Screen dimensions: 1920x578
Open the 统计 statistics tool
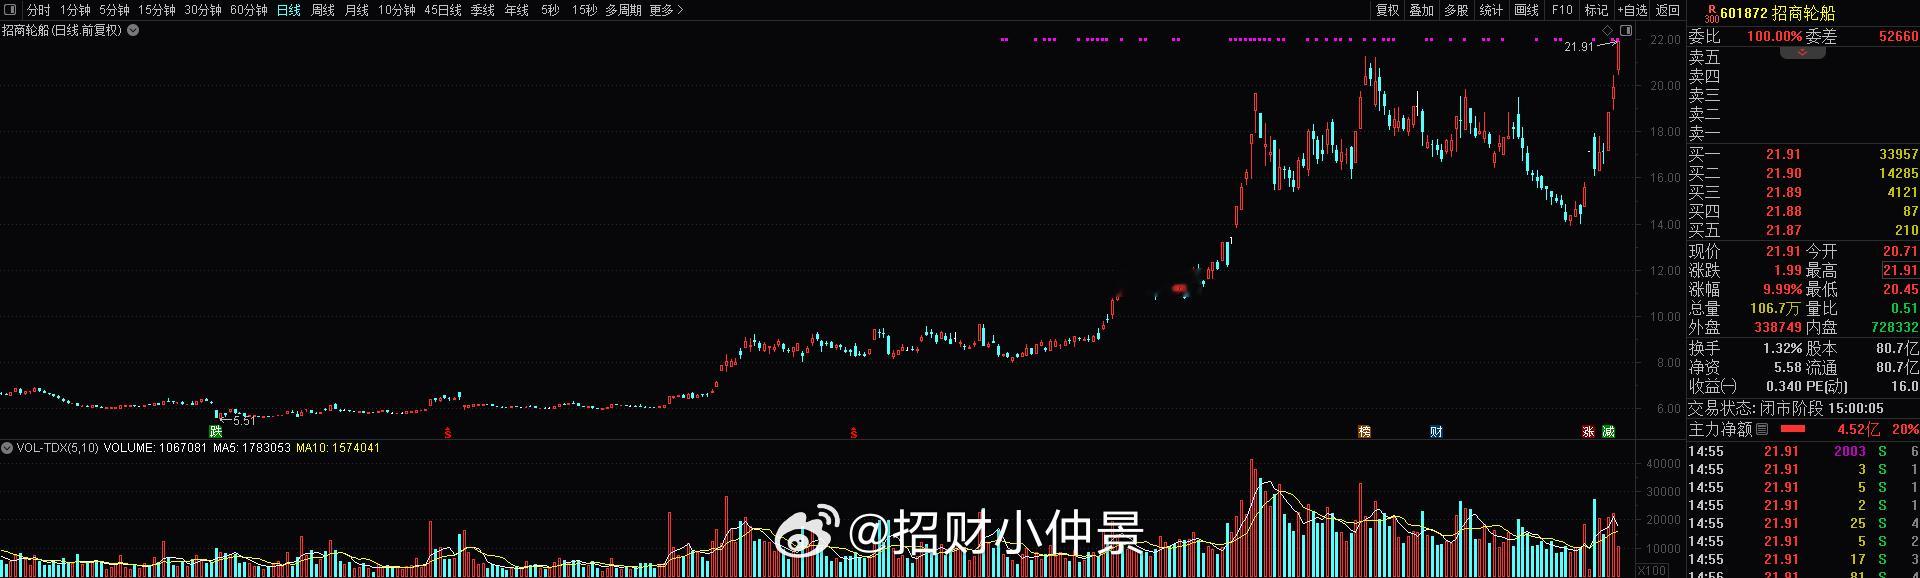pos(1491,10)
